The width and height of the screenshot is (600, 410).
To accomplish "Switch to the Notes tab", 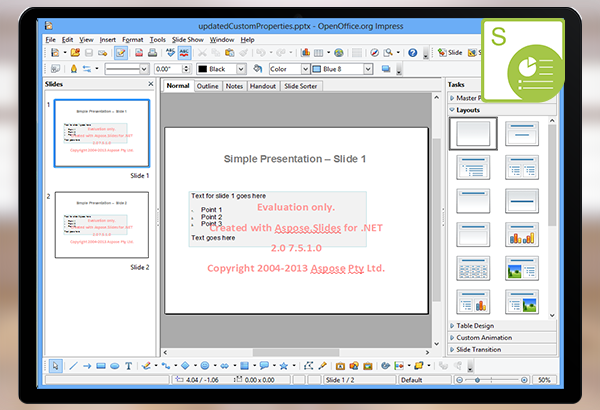I will tap(234, 86).
